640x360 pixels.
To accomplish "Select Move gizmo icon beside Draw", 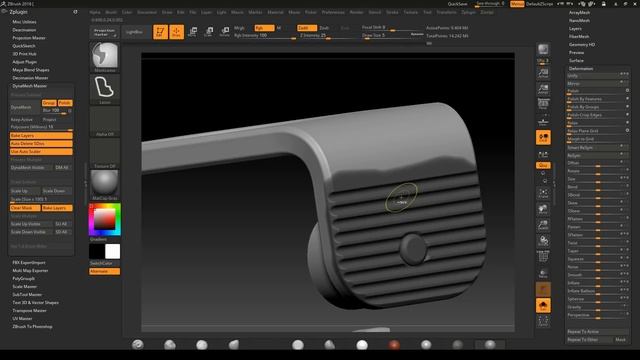I will pyautogui.click(x=192, y=32).
